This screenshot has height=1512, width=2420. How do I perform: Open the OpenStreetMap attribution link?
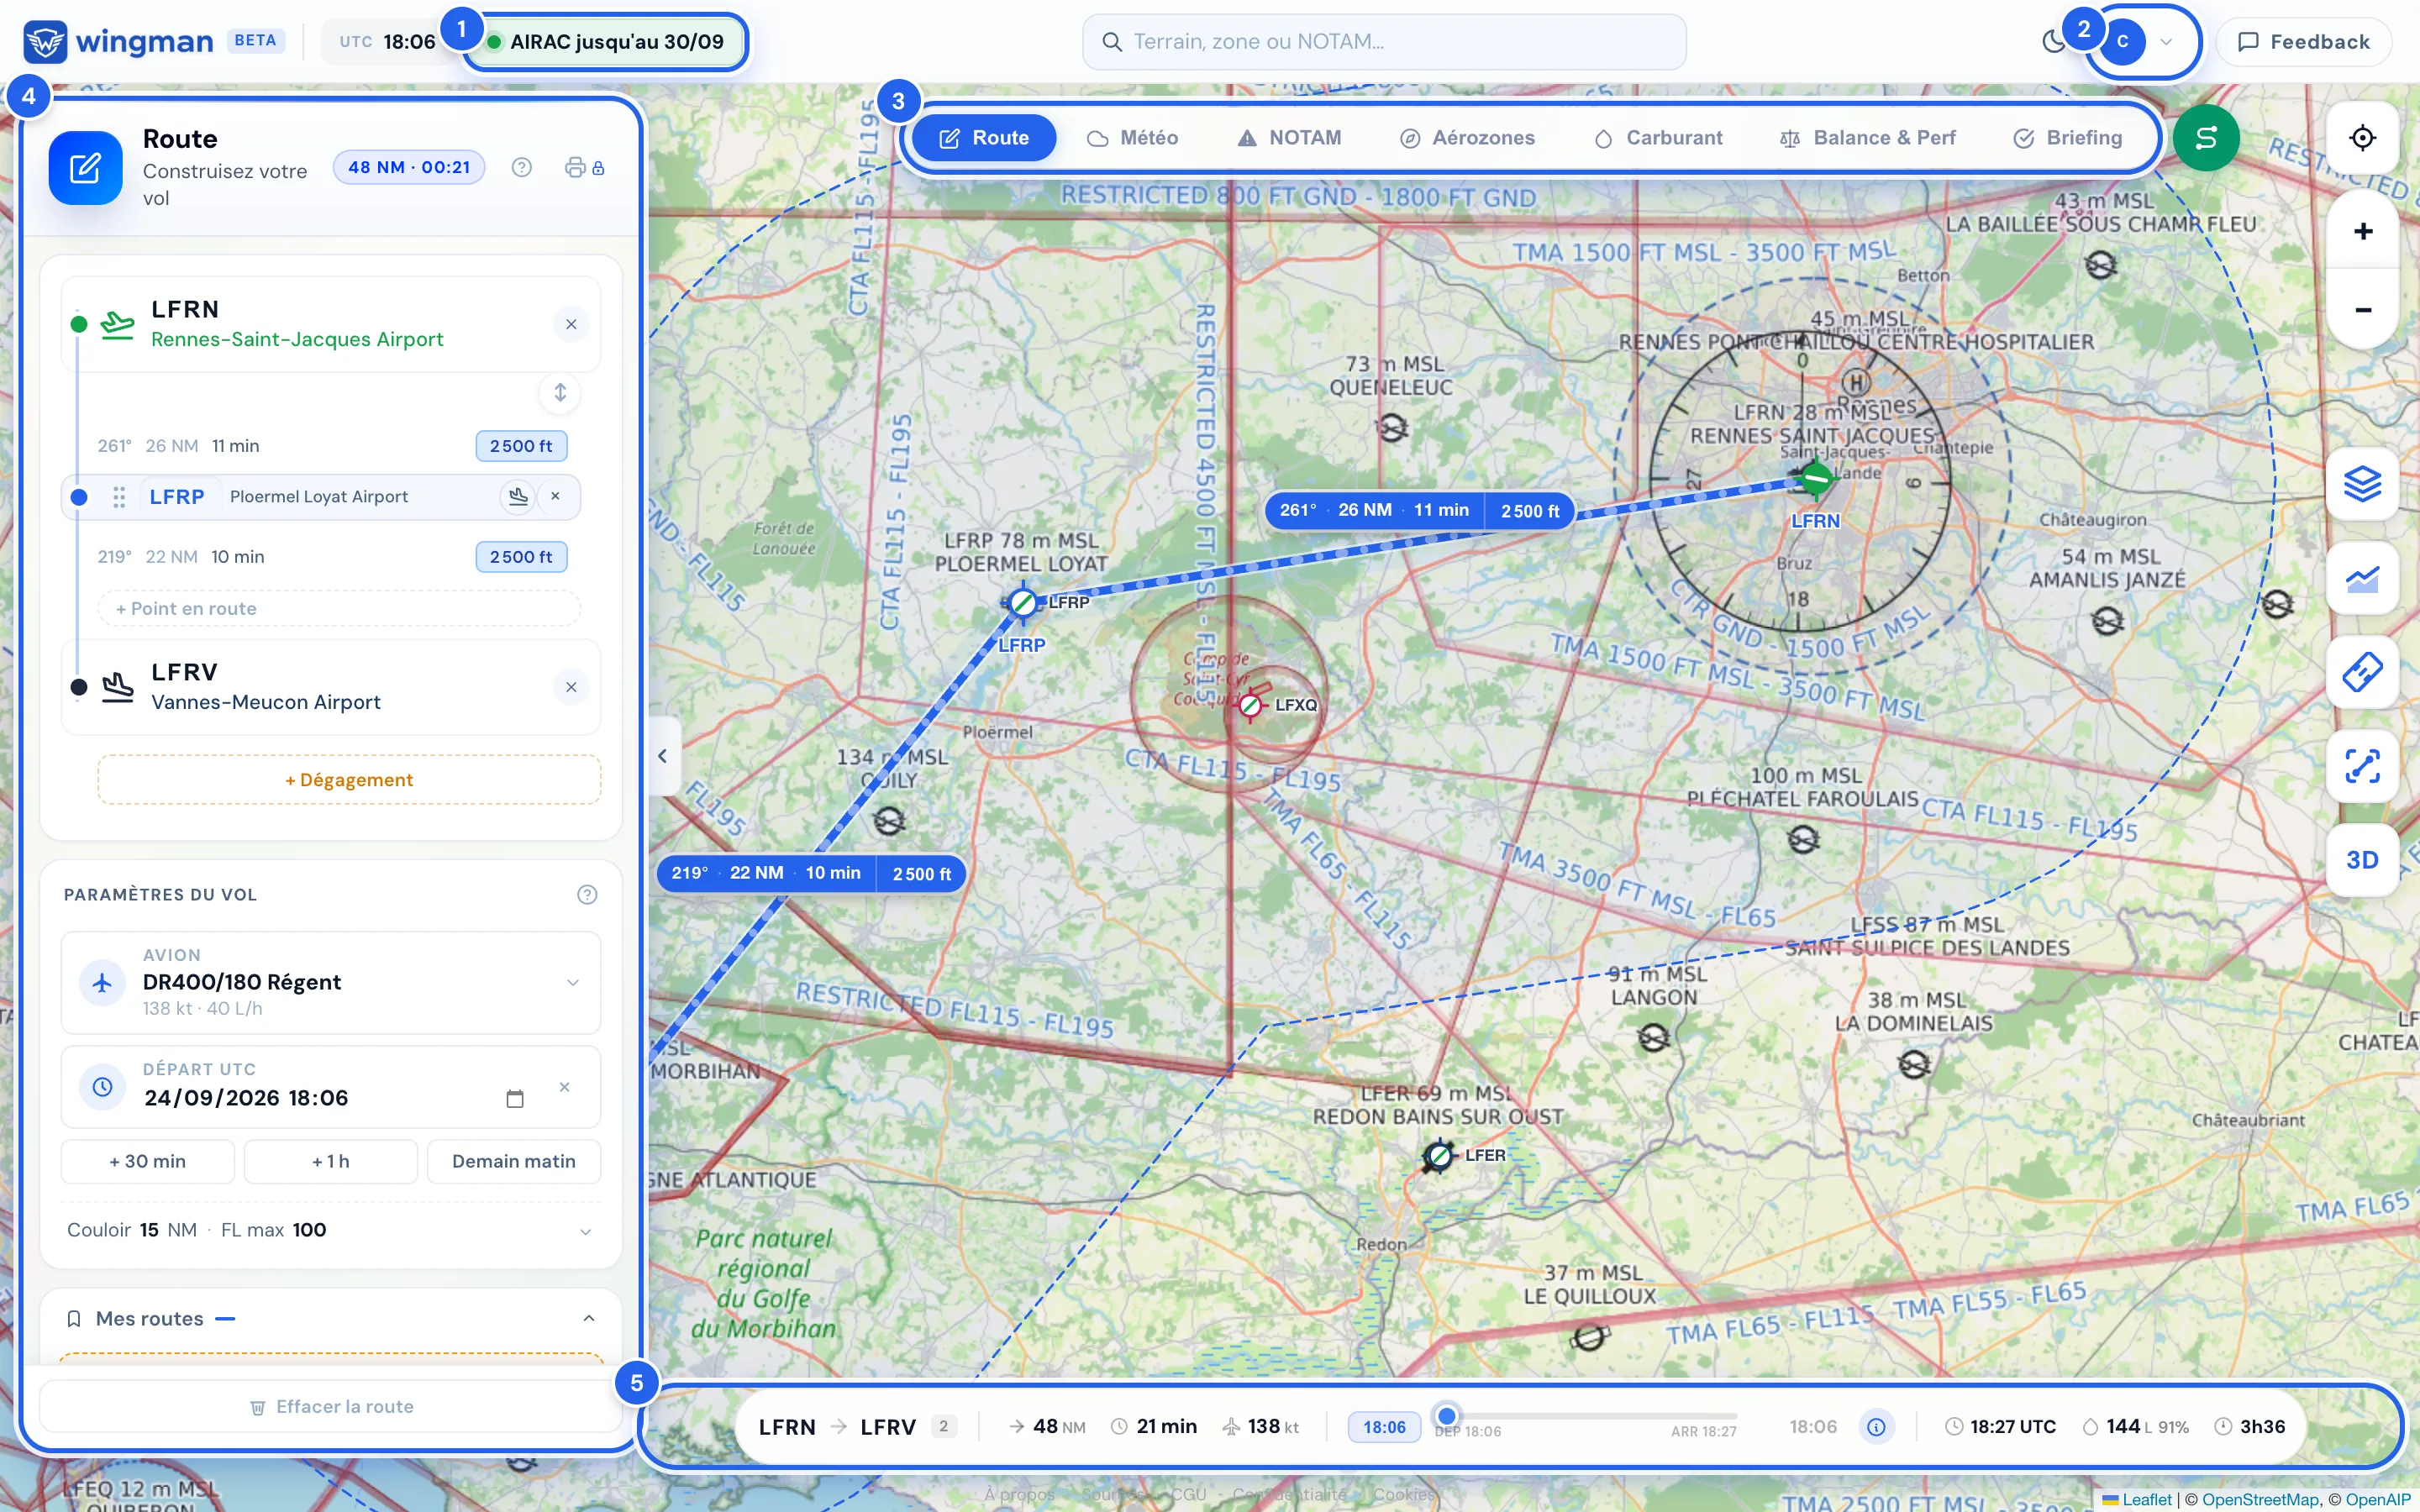2260,1499
